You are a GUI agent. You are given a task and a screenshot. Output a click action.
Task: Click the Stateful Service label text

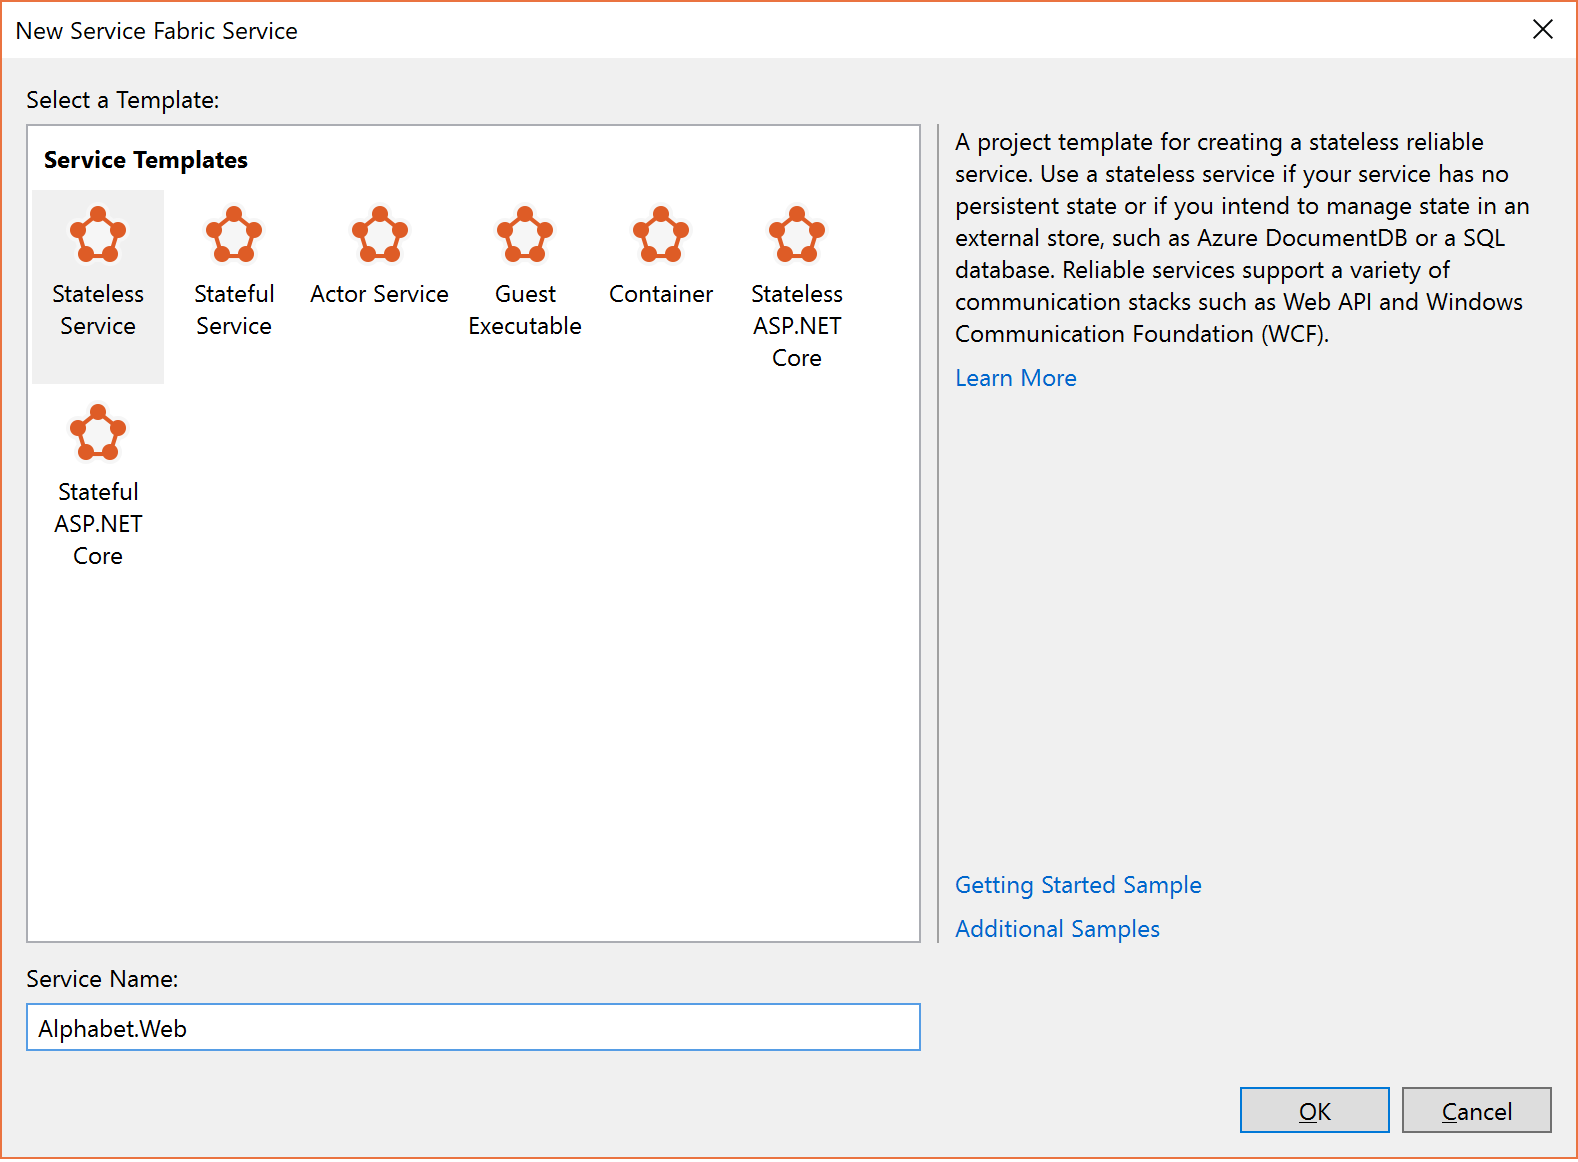pyautogui.click(x=234, y=310)
